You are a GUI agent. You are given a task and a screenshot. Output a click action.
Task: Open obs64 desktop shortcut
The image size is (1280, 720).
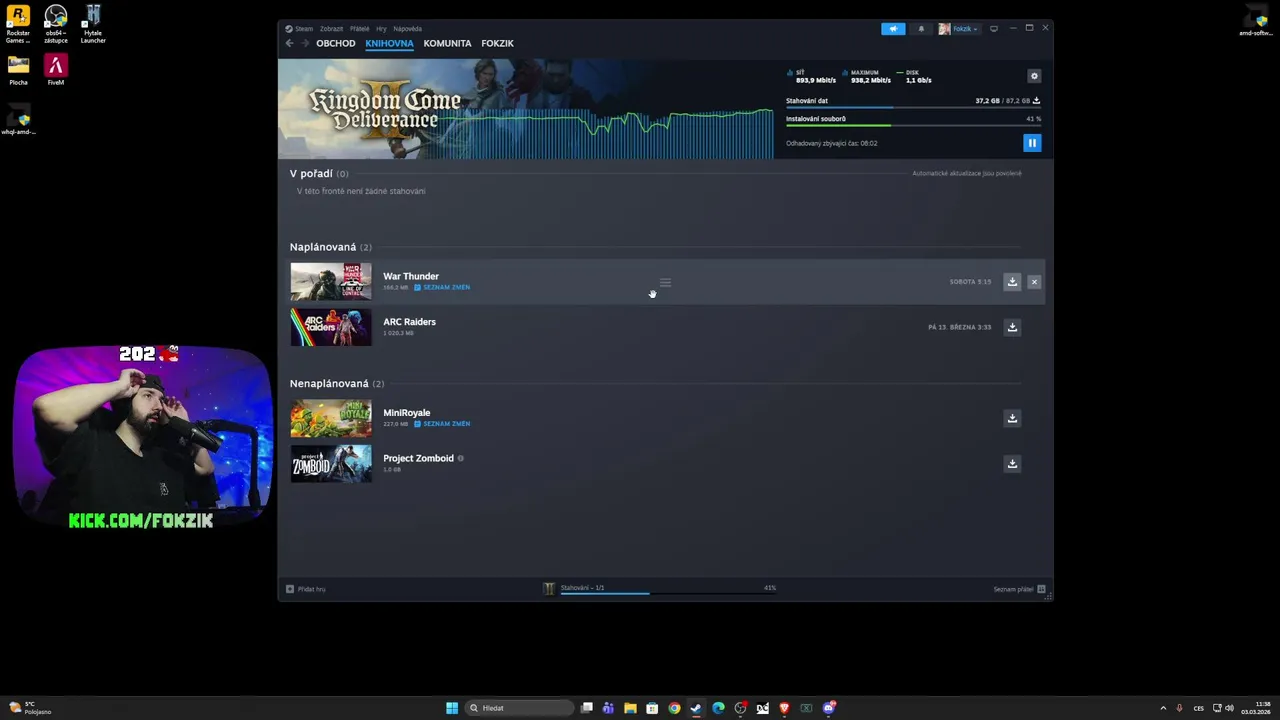click(56, 24)
